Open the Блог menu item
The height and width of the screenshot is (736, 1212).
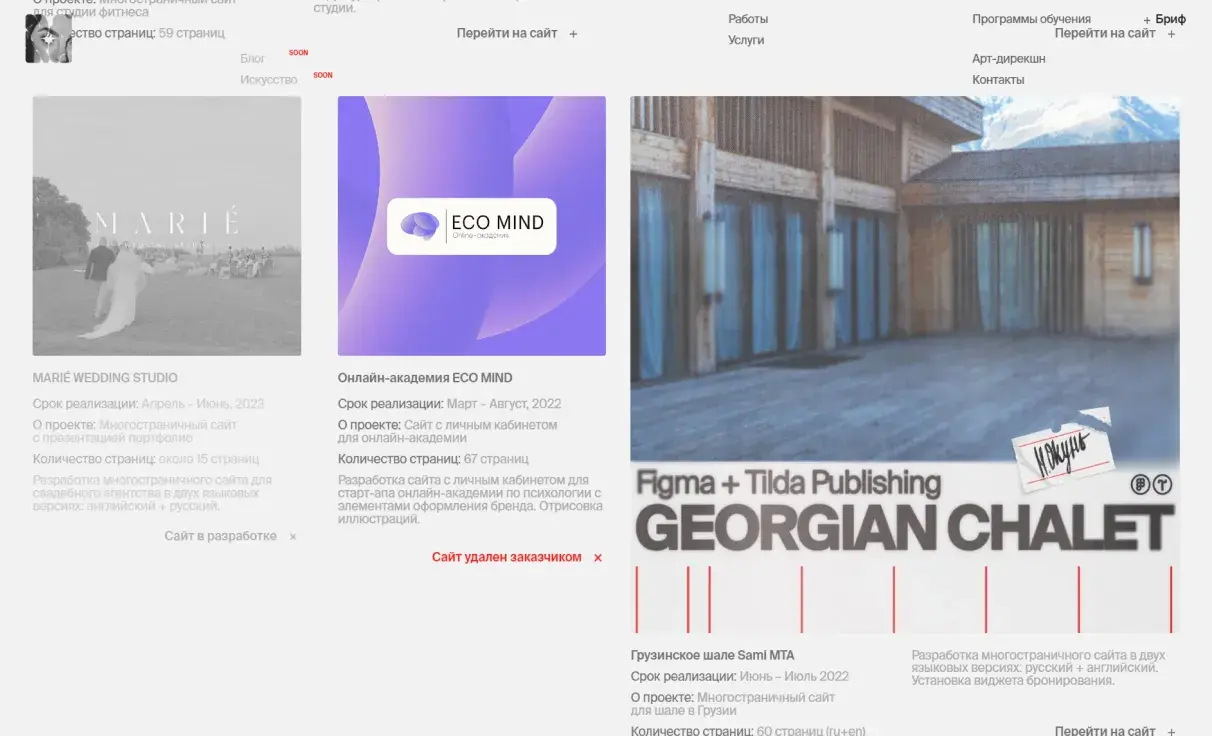pyautogui.click(x=252, y=59)
